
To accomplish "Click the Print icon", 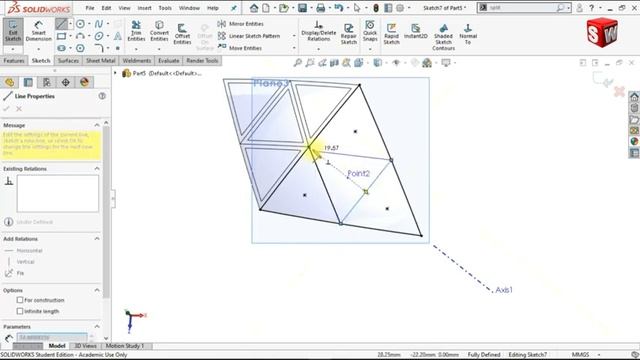I will pos(321,8).
